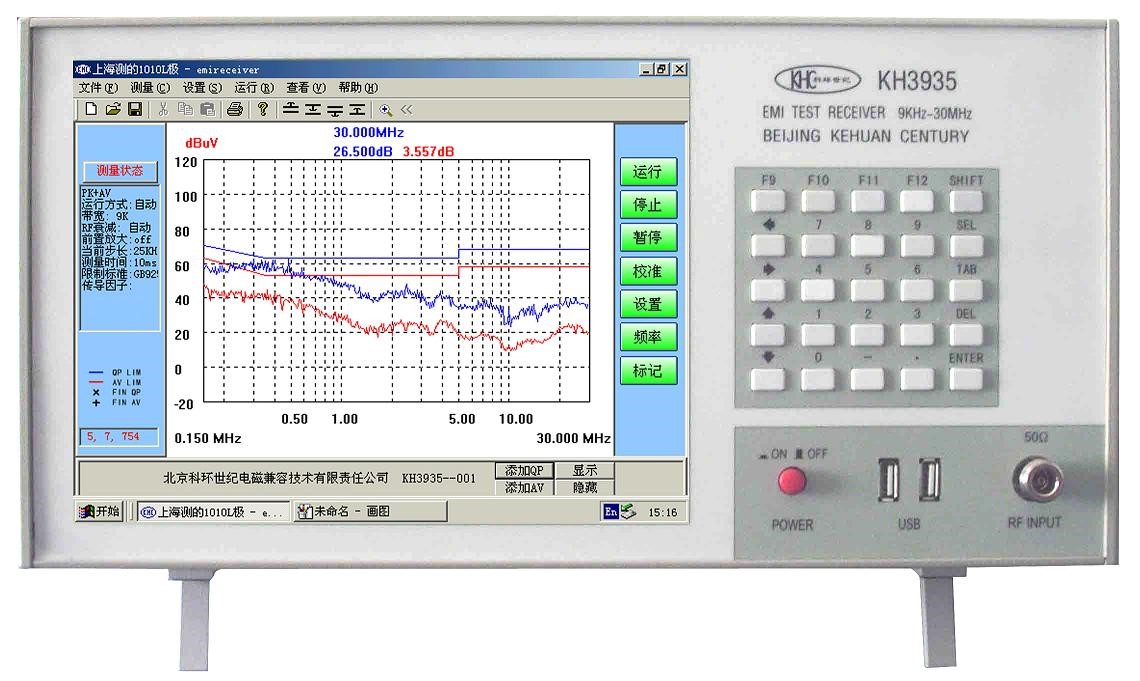
Task: Tap the ENTER key on the keypad
Action: coord(966,379)
